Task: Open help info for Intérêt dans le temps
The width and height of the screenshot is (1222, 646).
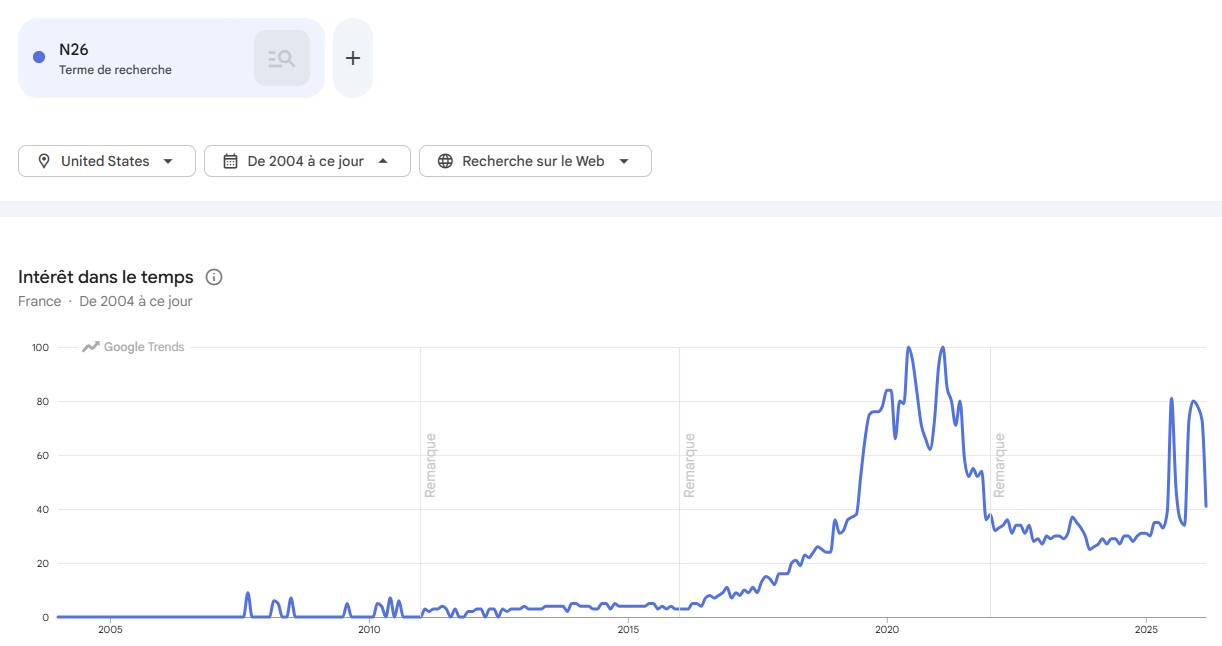Action: [x=213, y=277]
